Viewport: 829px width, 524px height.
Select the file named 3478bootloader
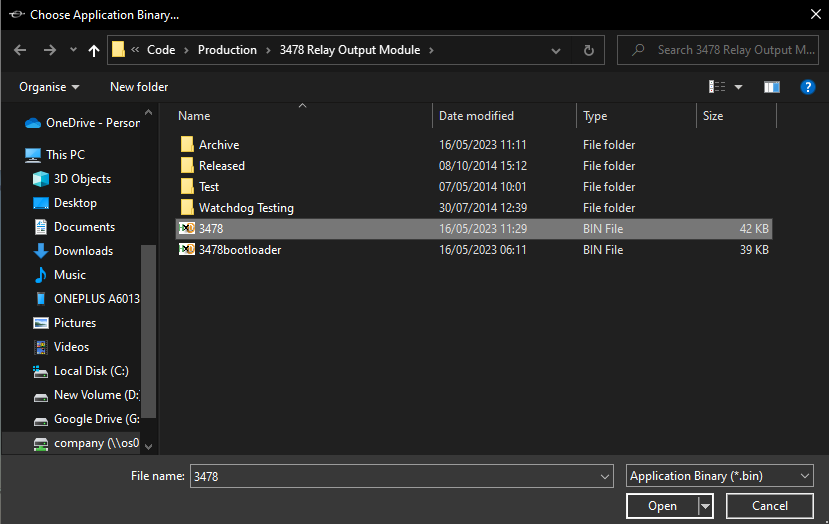coord(240,250)
